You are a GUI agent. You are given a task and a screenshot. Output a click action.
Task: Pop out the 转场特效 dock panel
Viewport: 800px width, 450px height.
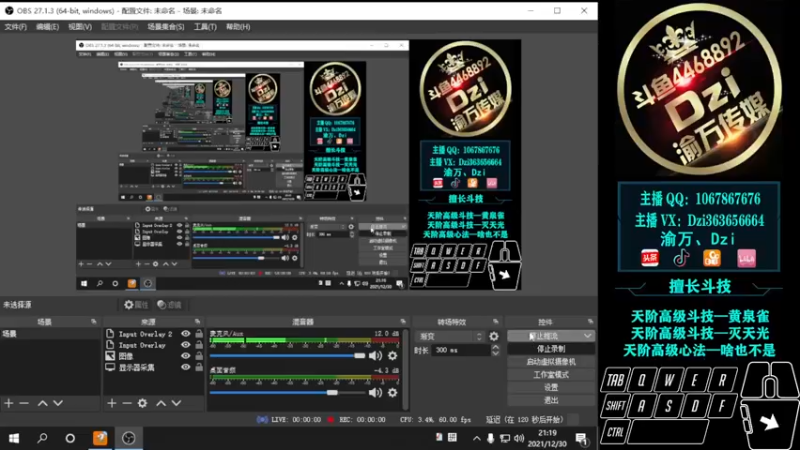click(495, 321)
